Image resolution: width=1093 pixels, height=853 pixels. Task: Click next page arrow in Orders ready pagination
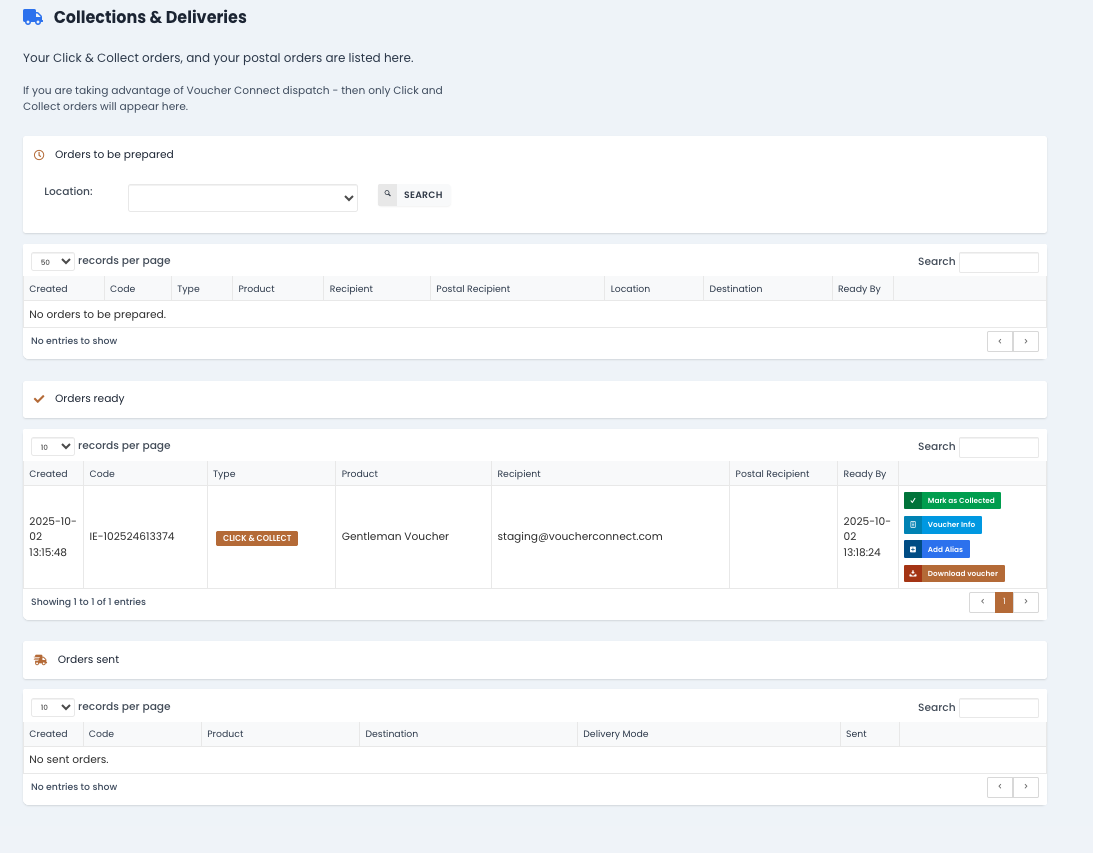click(x=1026, y=602)
